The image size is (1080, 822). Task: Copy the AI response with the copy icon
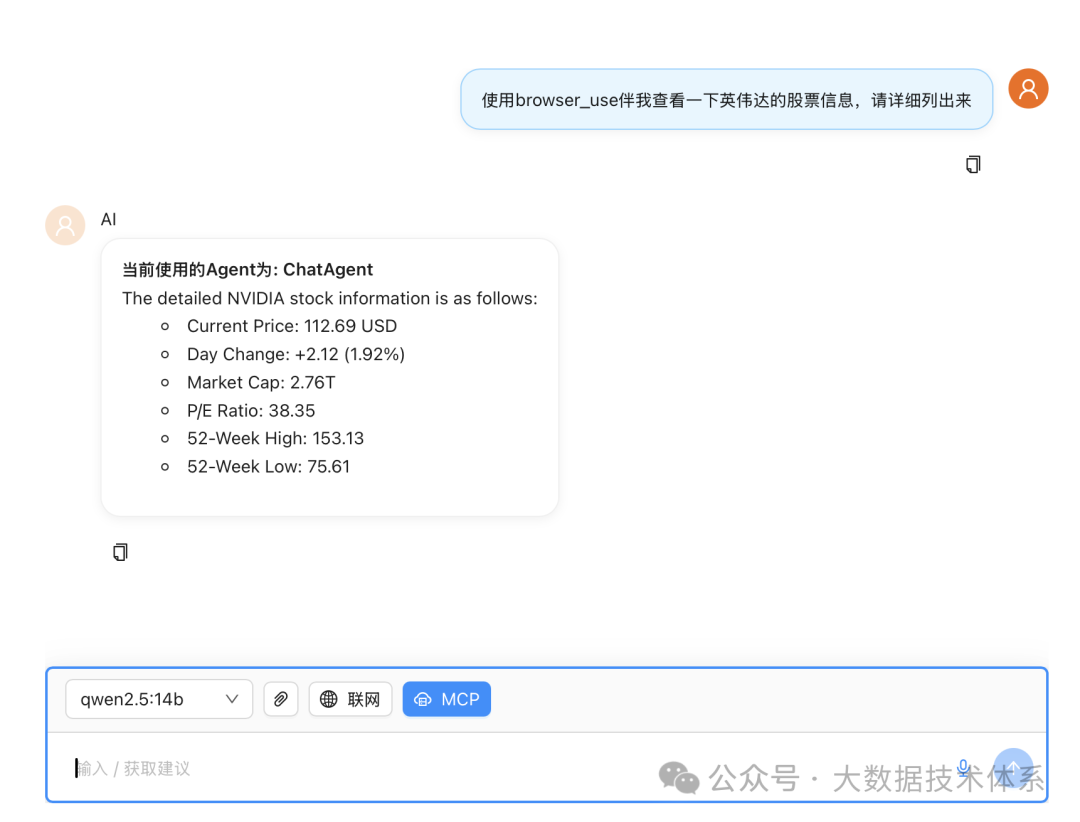[x=120, y=552]
